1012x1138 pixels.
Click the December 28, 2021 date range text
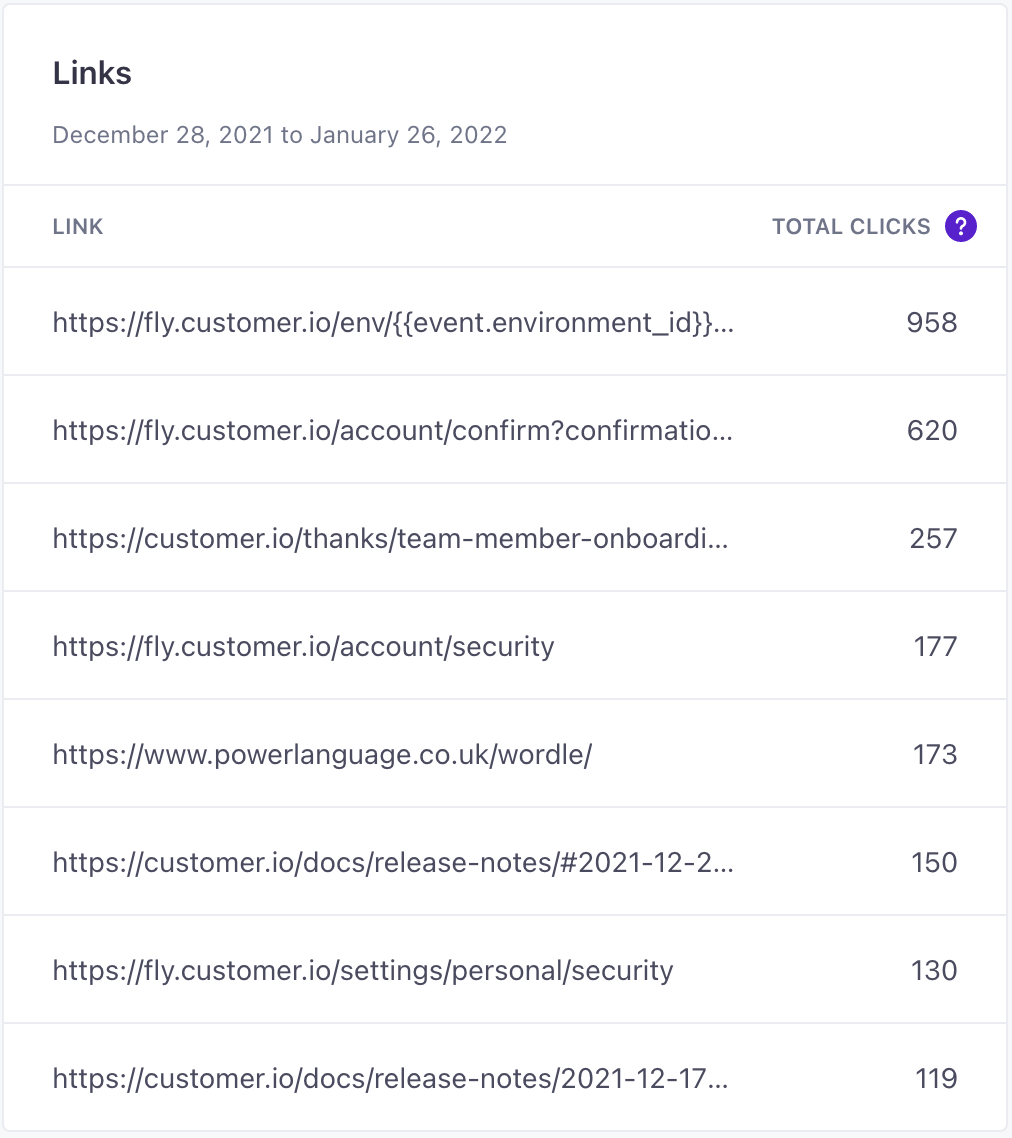pyautogui.click(x=279, y=135)
